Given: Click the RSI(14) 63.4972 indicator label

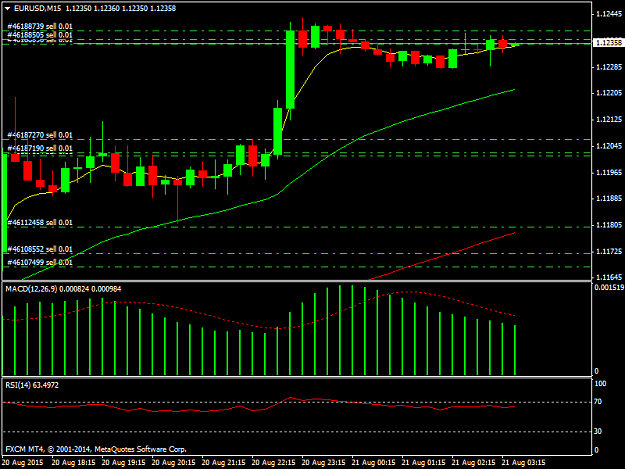Looking at the screenshot, I should pos(32,385).
